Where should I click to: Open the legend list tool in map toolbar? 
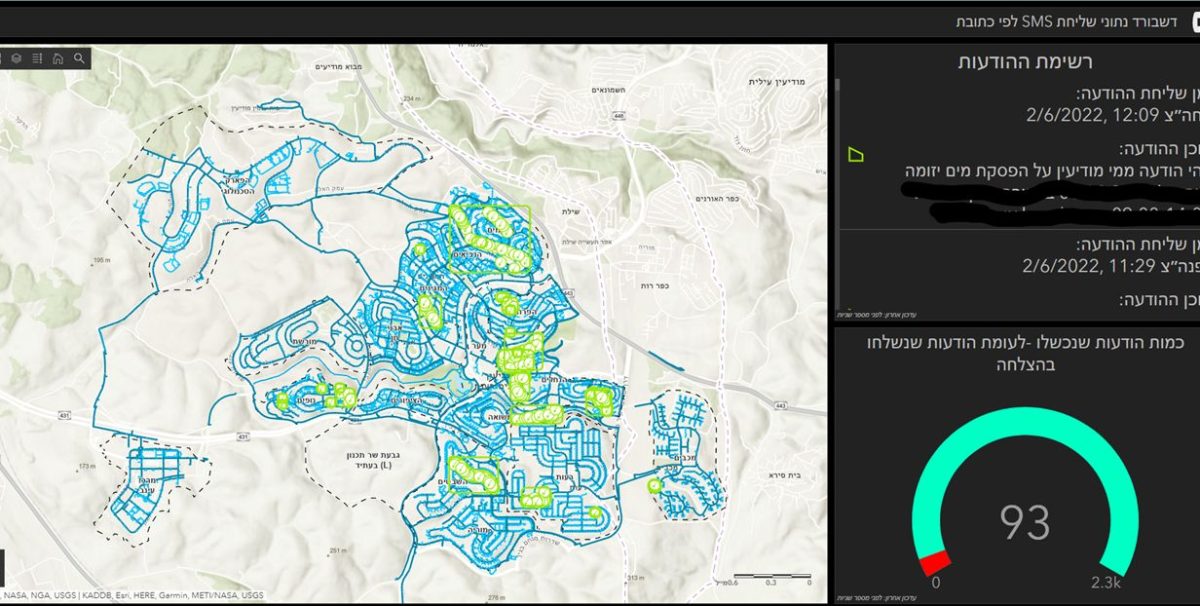click(x=36, y=59)
